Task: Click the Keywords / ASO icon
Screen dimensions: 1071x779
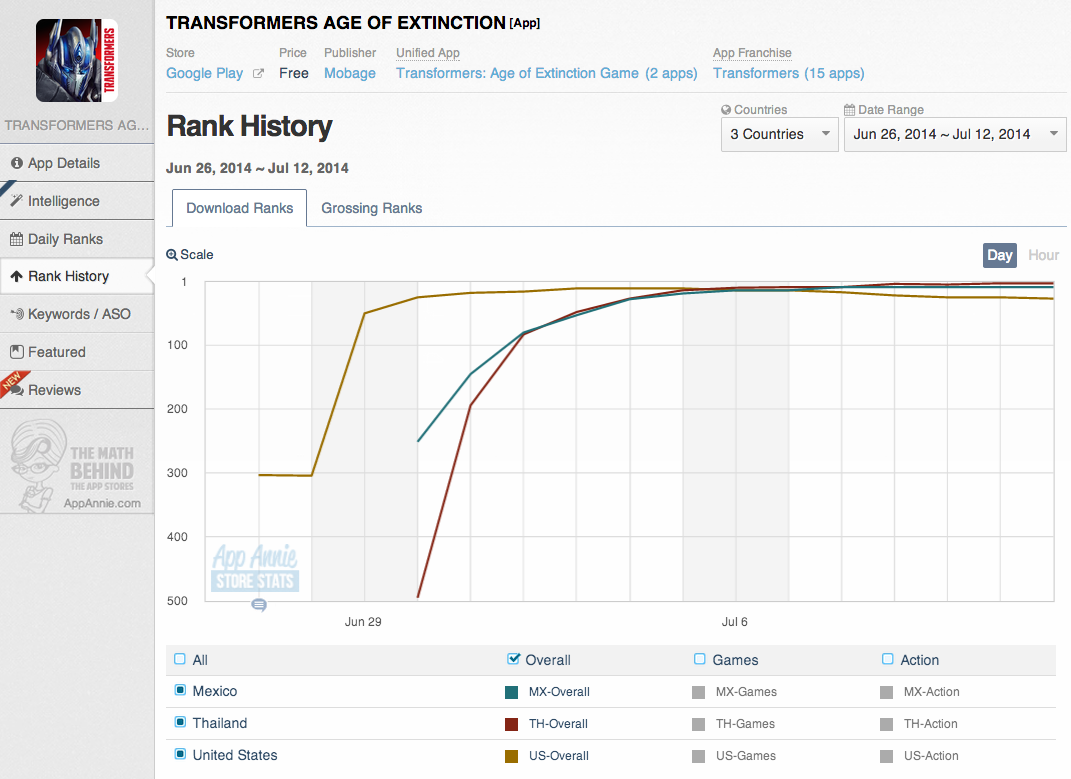Action: (16, 314)
